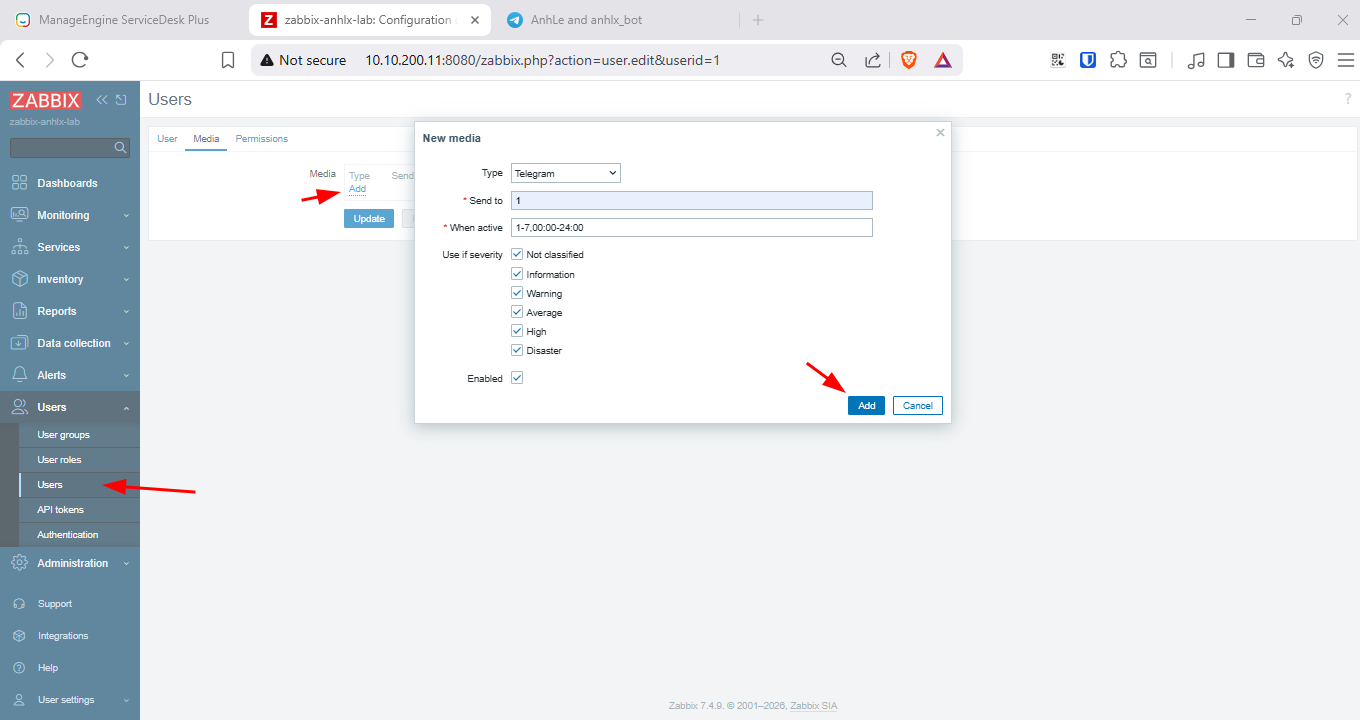Open Brave Shields lion icon
The width and height of the screenshot is (1360, 720).
[x=908, y=60]
